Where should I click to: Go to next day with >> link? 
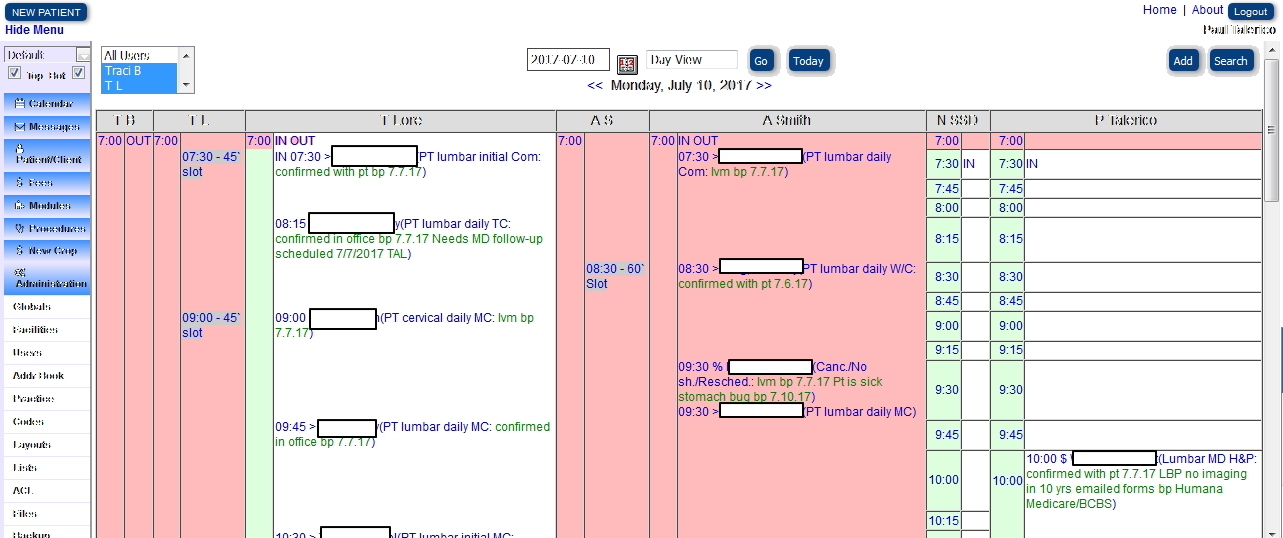click(764, 86)
